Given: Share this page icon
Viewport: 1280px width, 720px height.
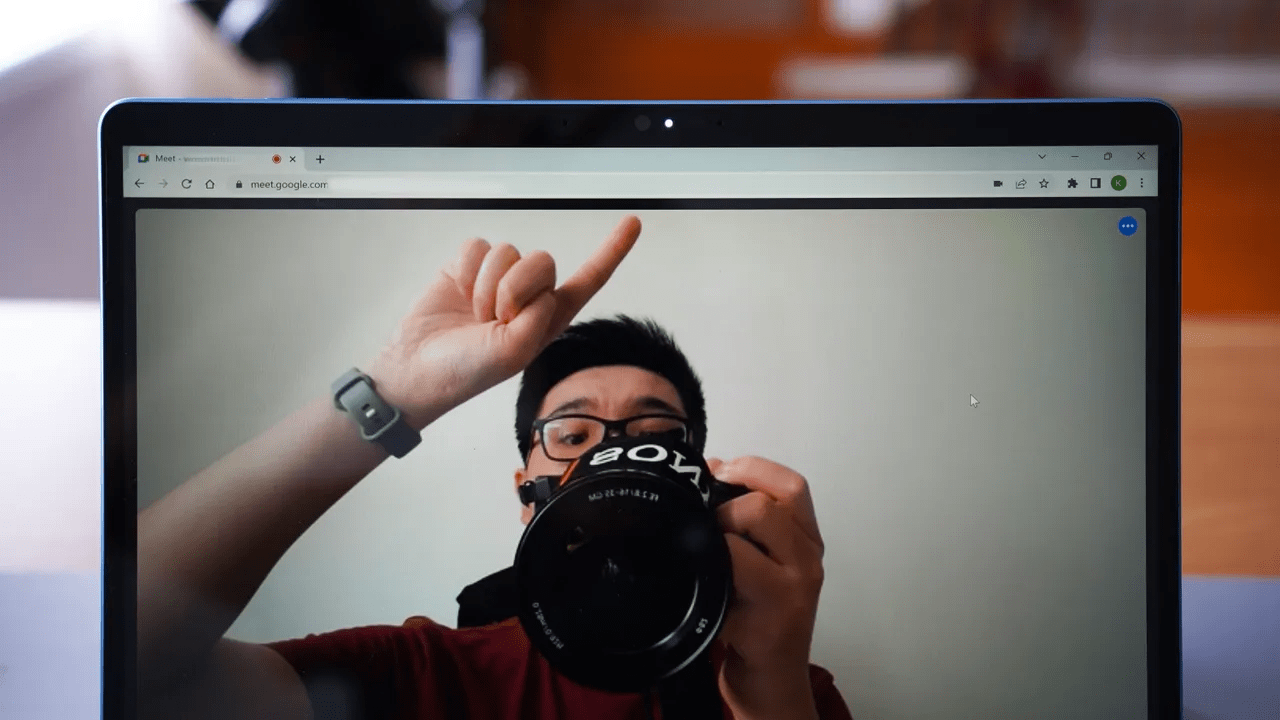Looking at the screenshot, I should tap(1021, 184).
